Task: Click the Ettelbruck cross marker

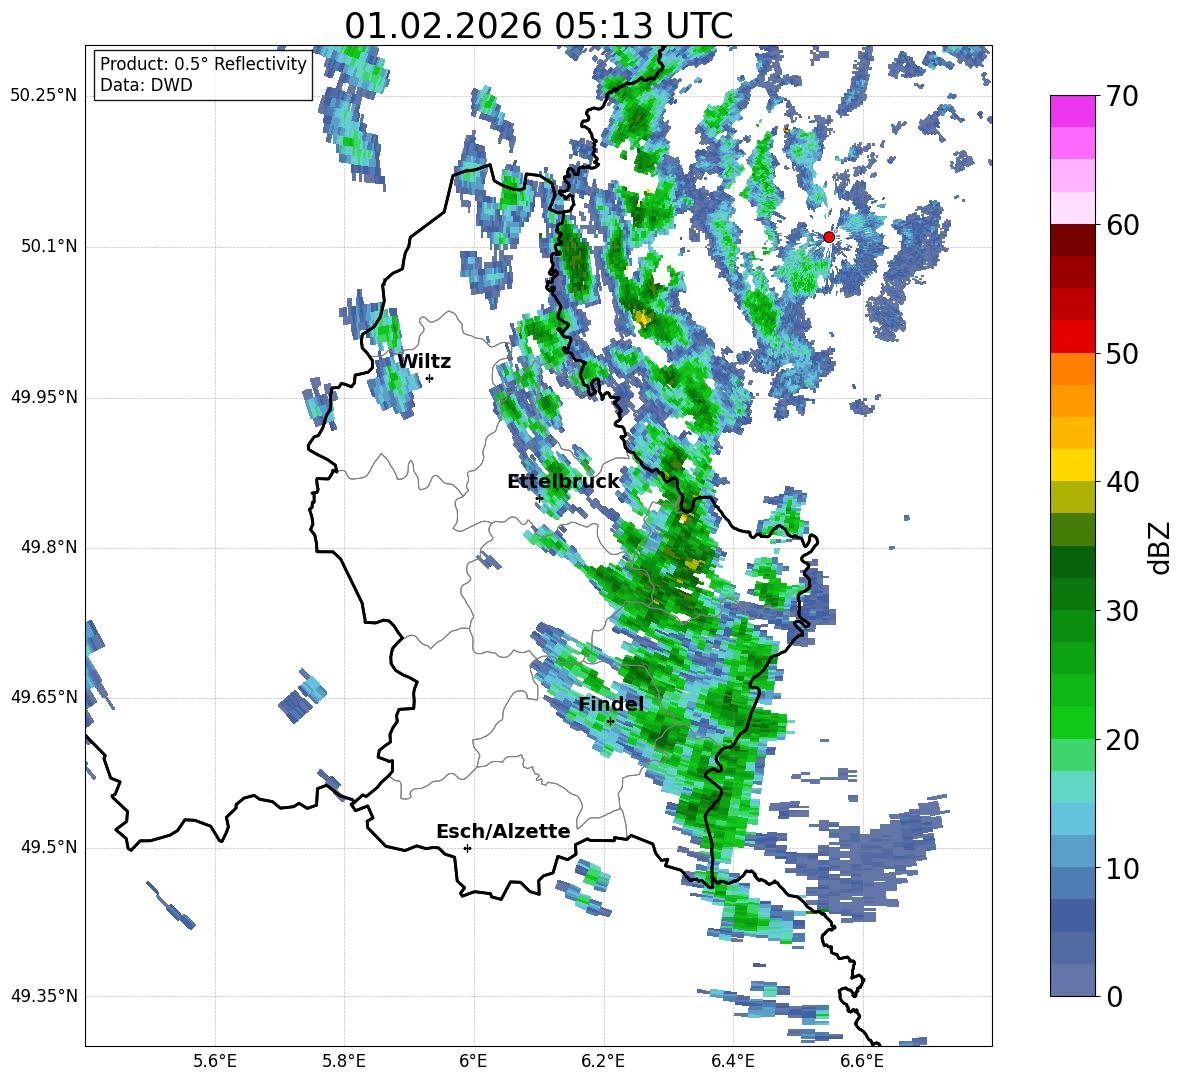Action: coord(539,498)
